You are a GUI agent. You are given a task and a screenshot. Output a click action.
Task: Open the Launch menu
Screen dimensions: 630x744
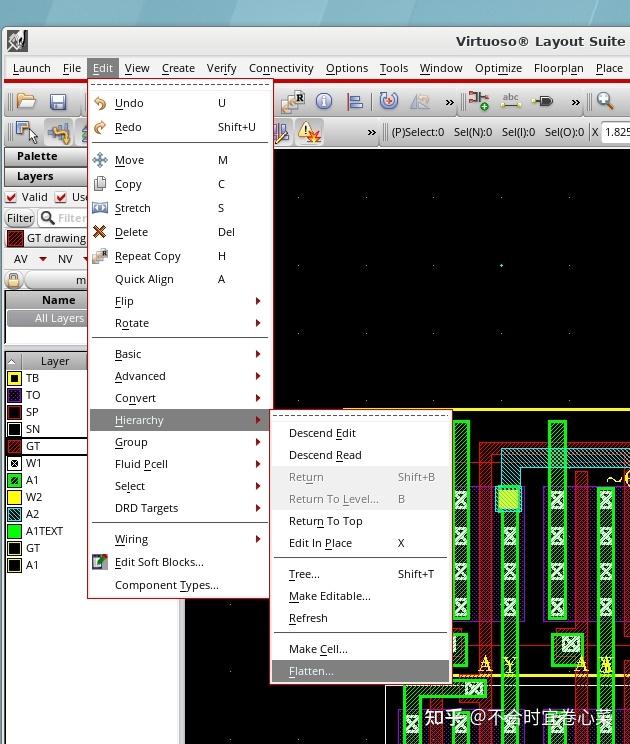point(31,68)
